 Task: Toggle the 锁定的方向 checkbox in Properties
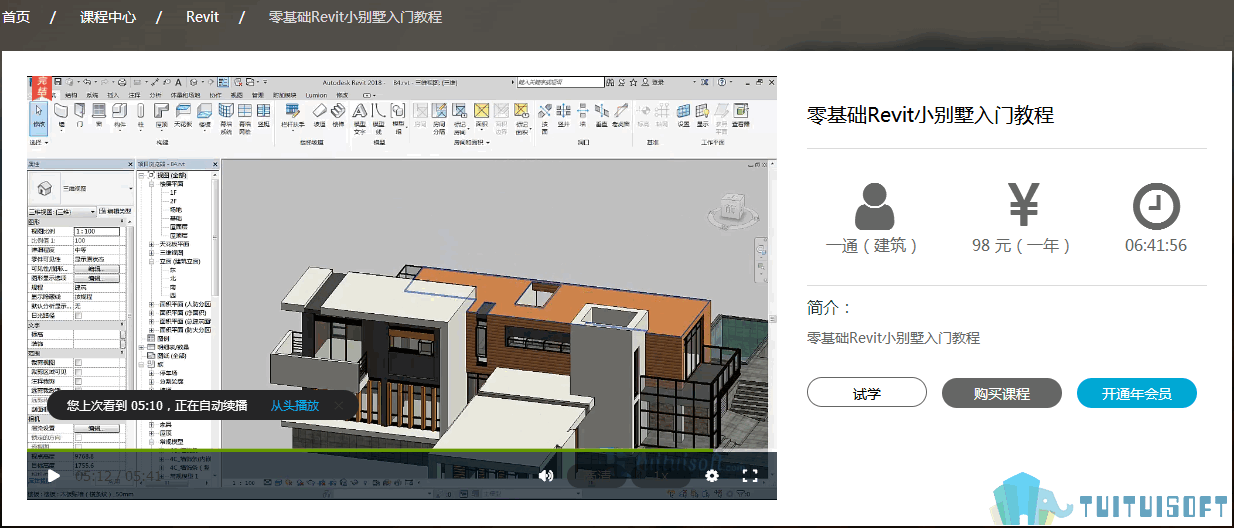pyautogui.click(x=78, y=437)
